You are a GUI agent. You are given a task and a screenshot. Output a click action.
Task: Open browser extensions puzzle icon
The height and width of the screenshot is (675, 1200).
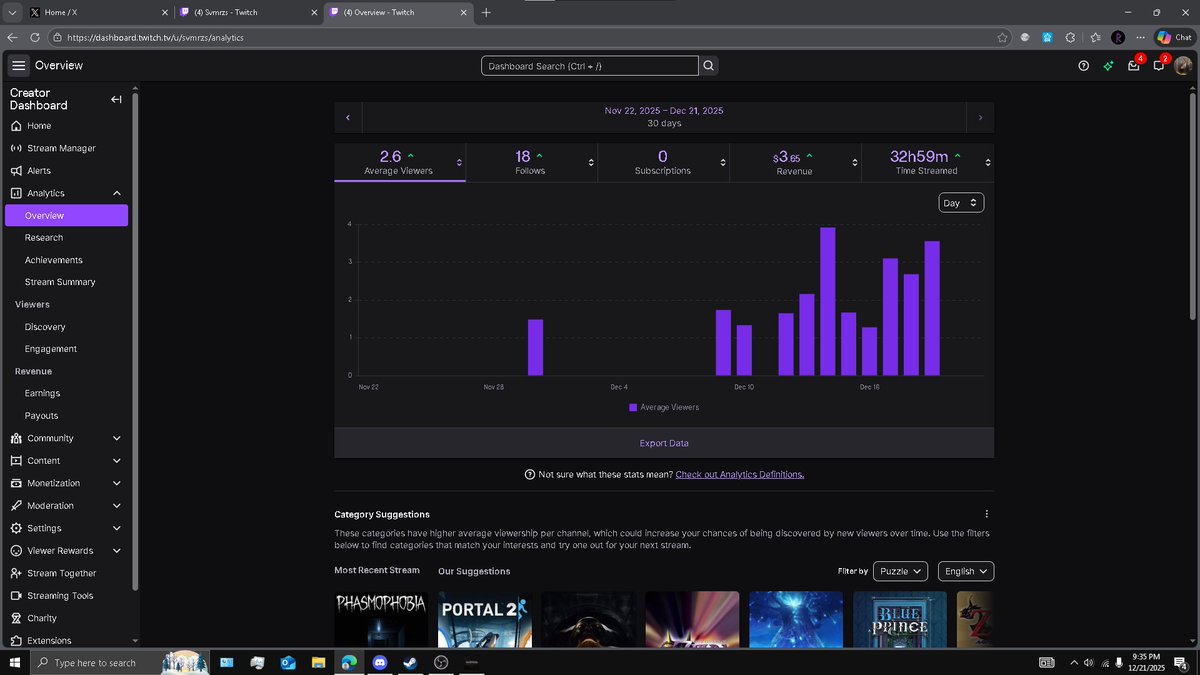coord(1070,37)
